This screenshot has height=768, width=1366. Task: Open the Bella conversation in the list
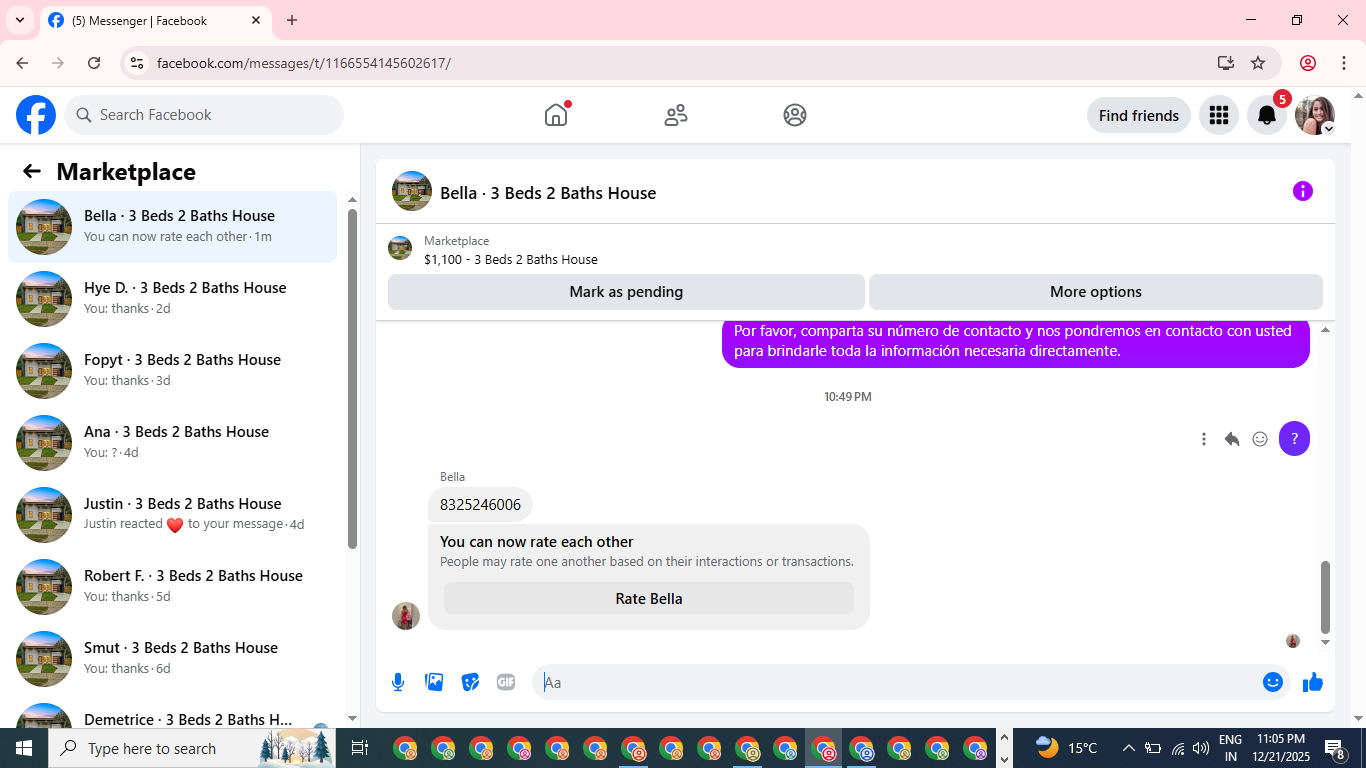pos(173,227)
